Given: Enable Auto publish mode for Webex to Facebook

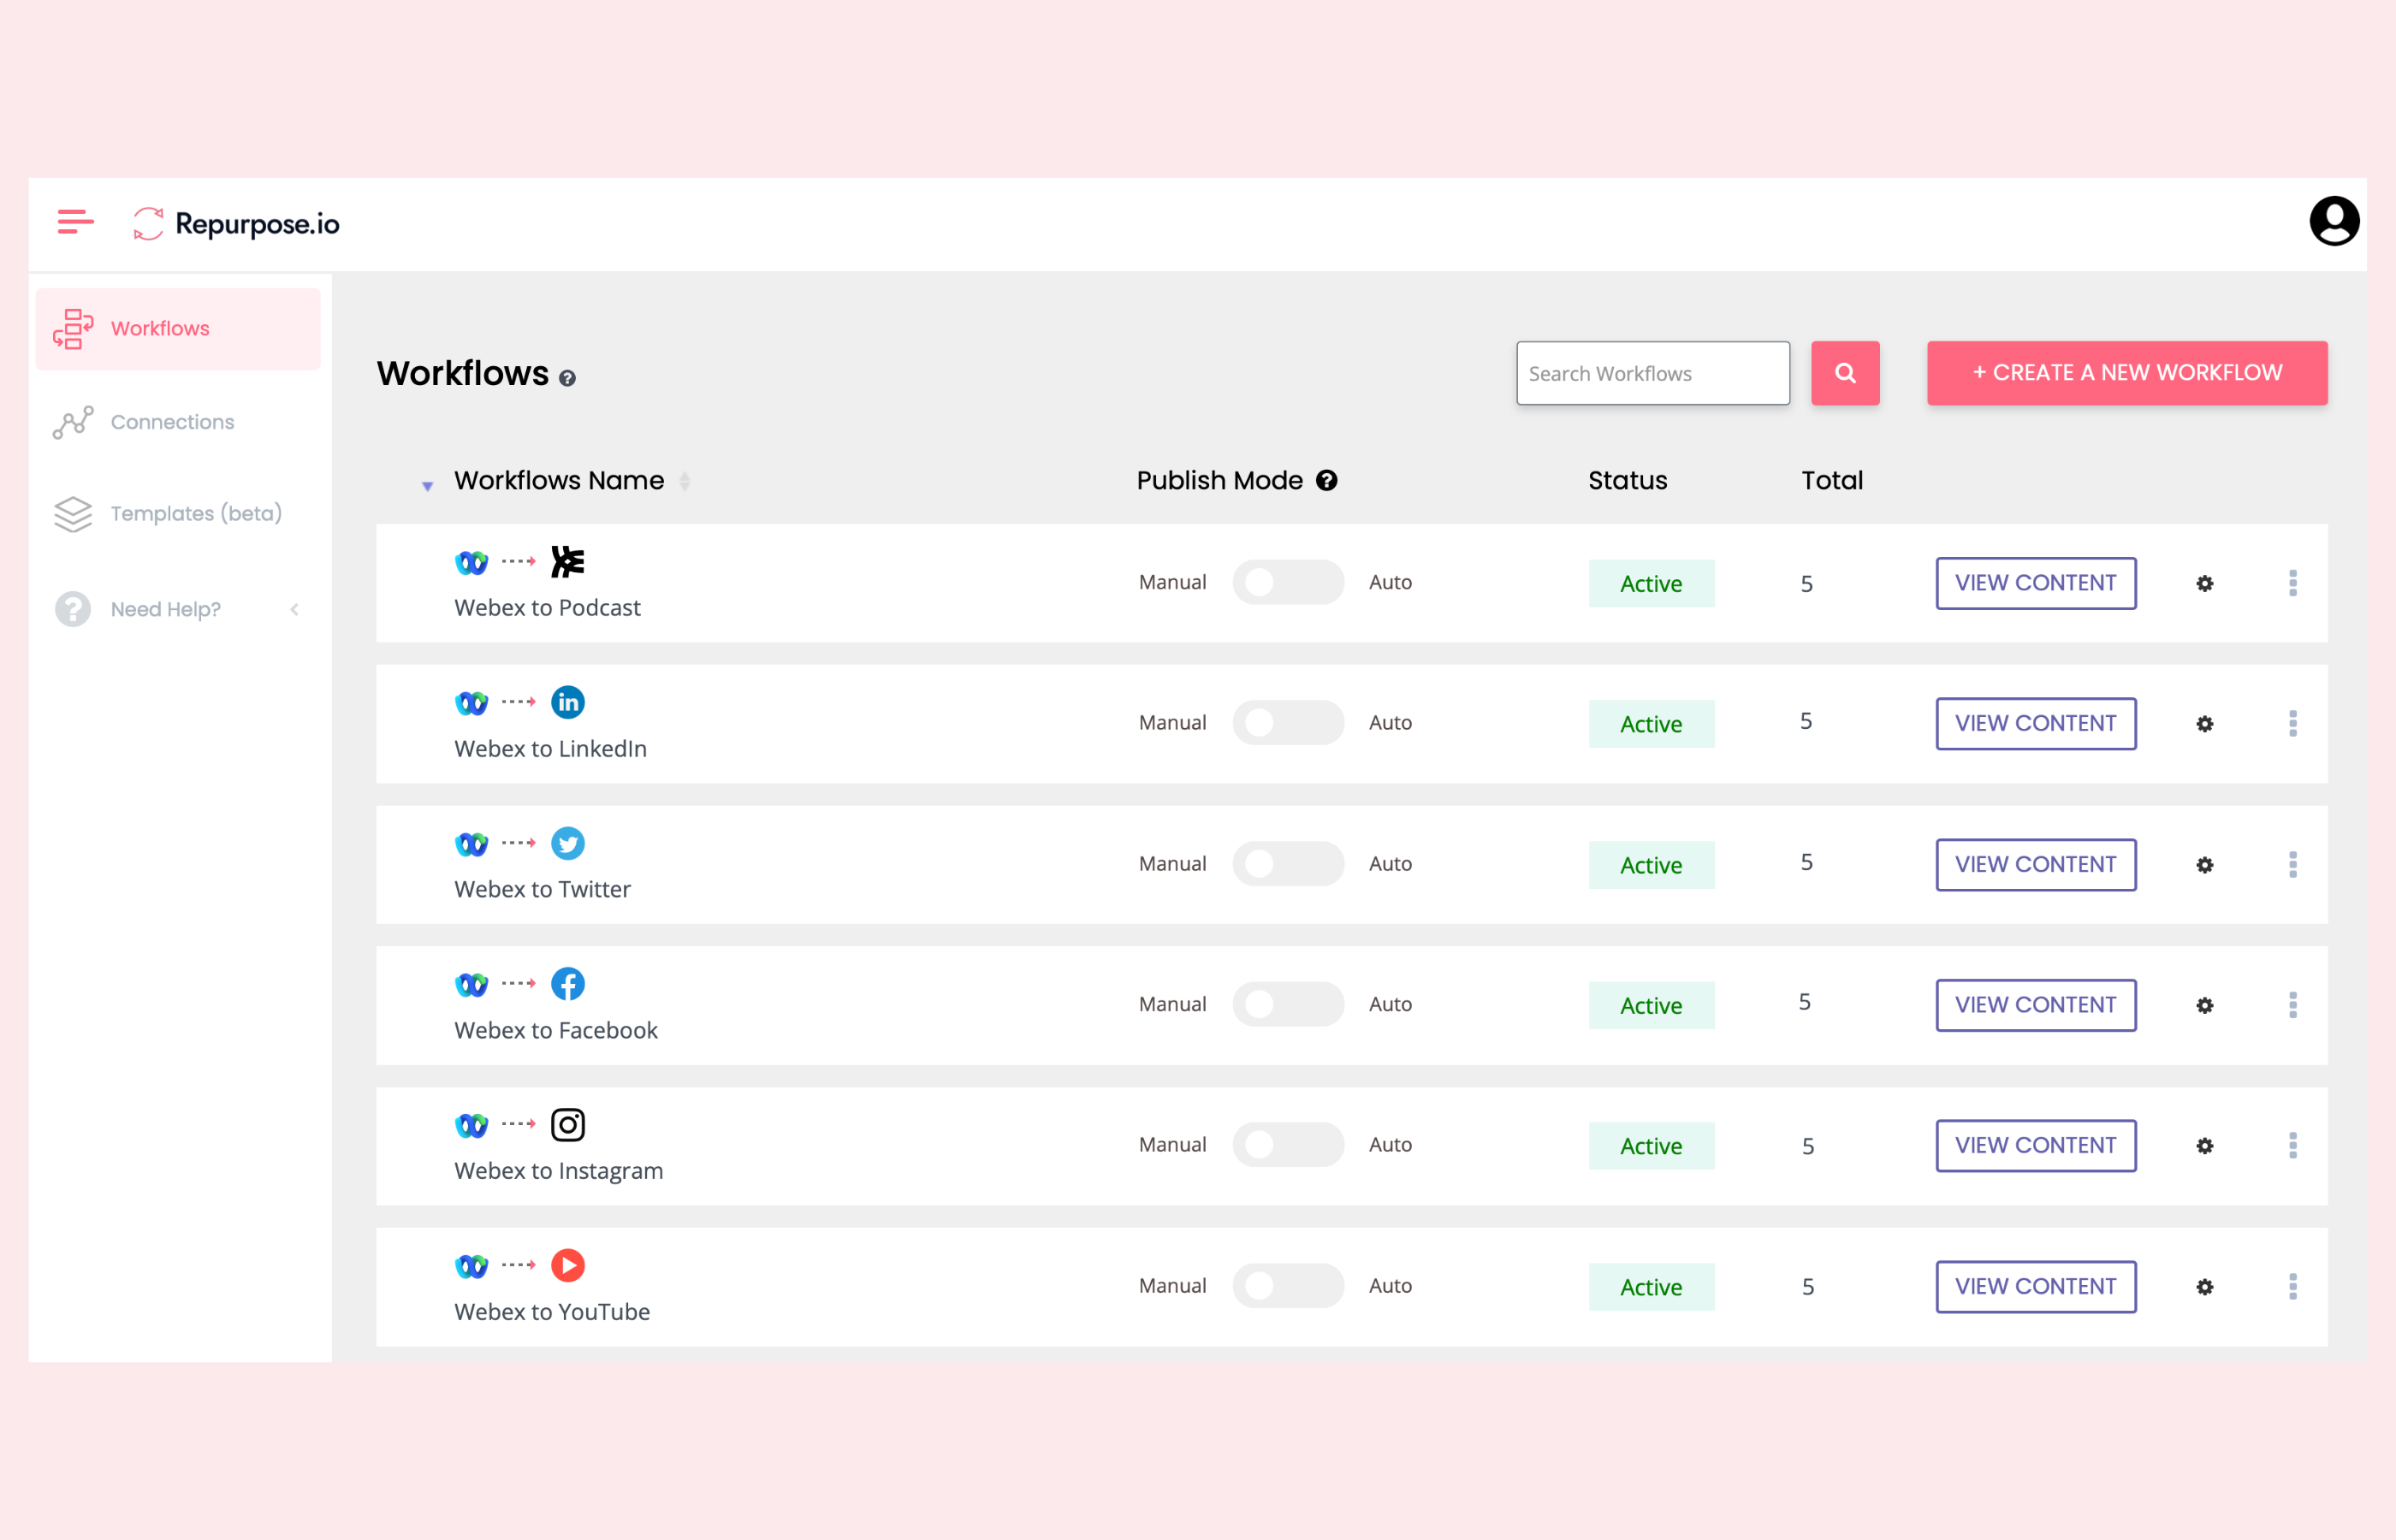Looking at the screenshot, I should 1285,1004.
